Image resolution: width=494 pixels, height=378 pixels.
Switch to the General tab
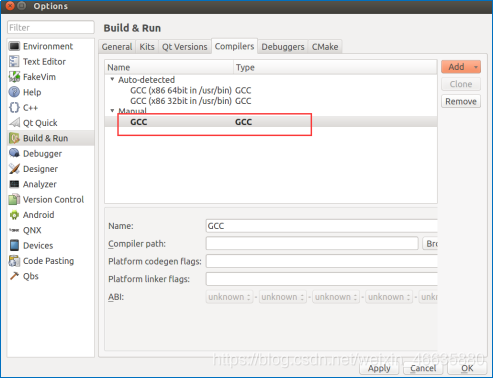(117, 47)
